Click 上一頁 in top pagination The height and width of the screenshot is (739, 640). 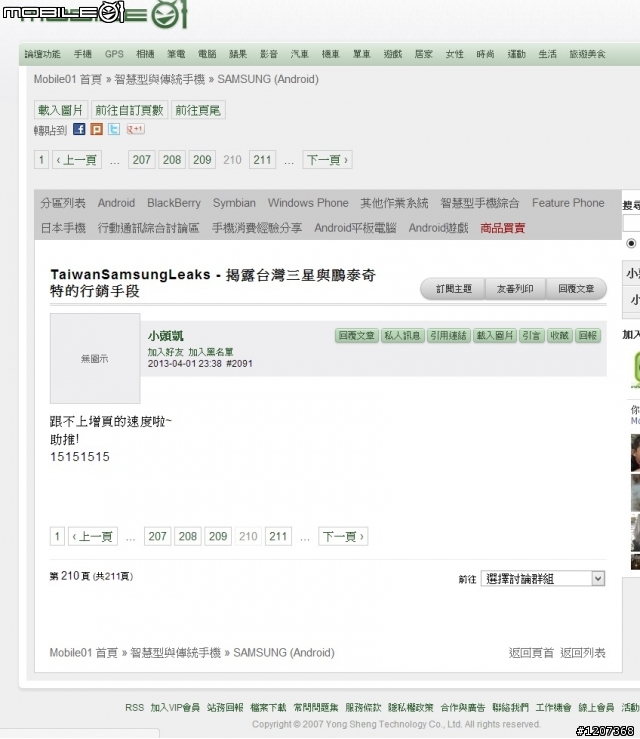click(76, 160)
